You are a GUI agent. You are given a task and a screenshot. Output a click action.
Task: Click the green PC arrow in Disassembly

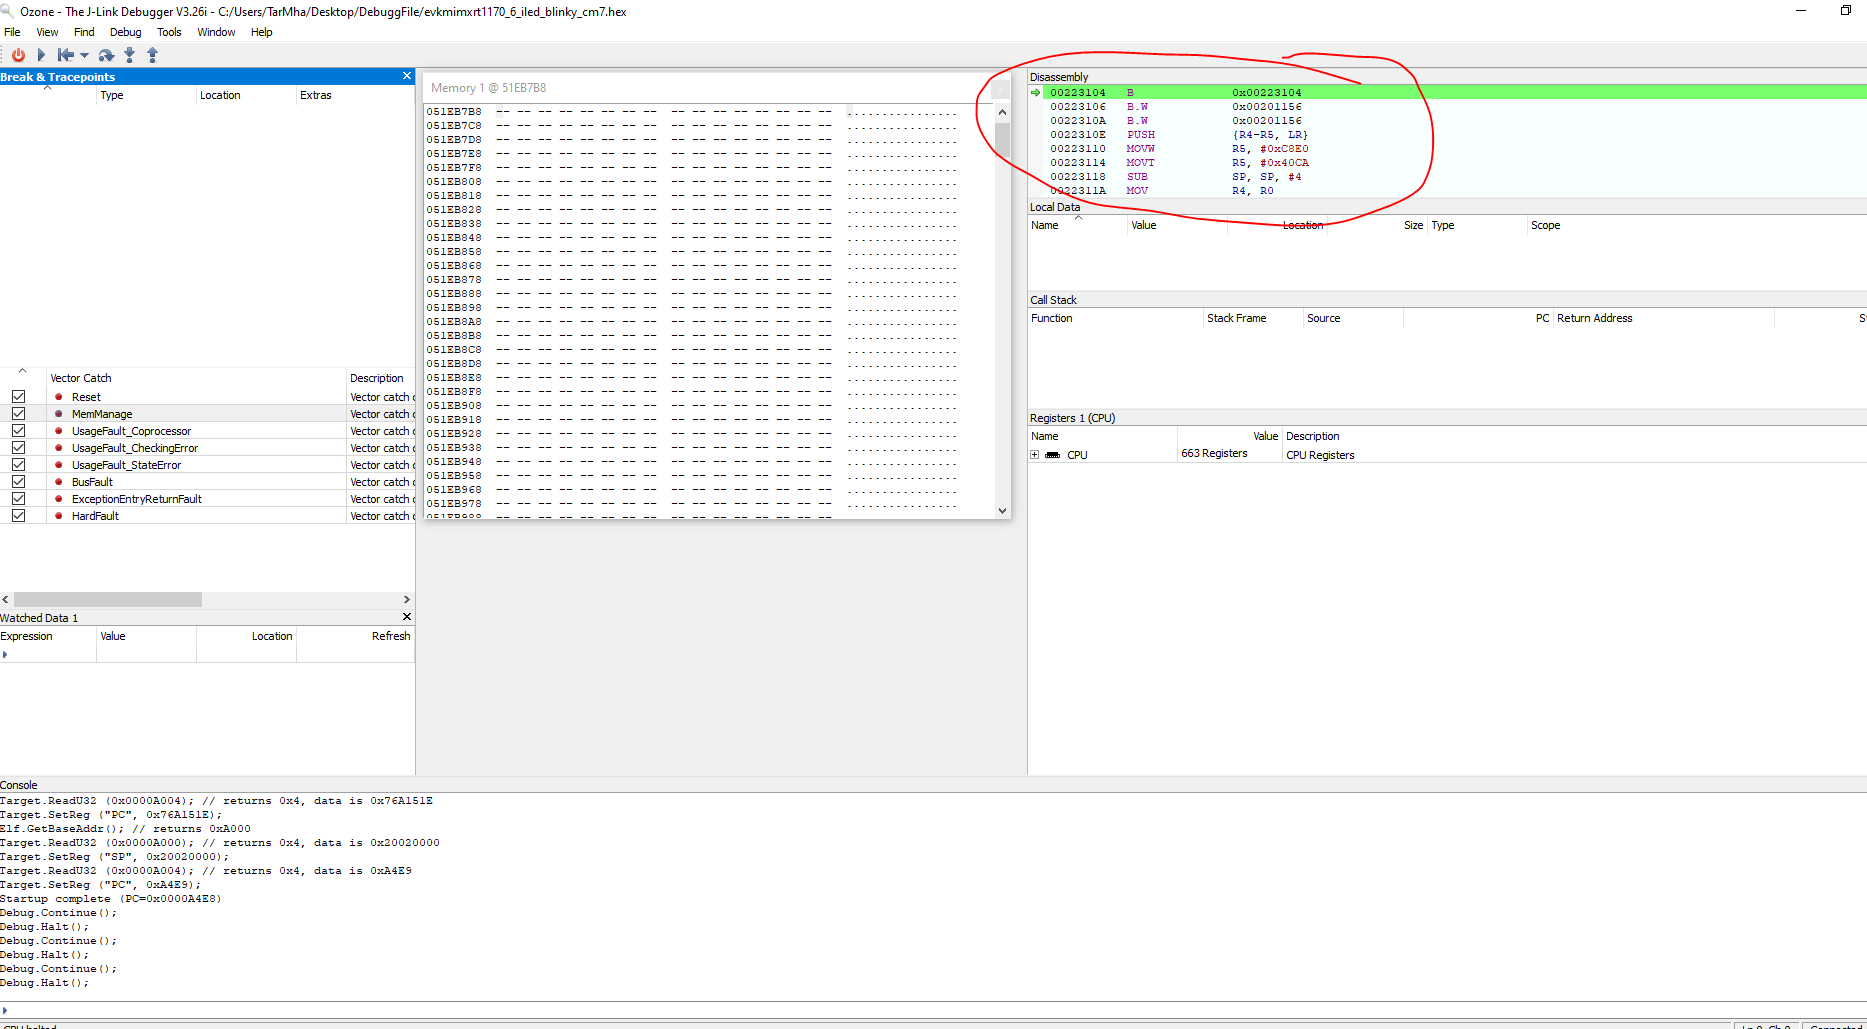(1035, 92)
